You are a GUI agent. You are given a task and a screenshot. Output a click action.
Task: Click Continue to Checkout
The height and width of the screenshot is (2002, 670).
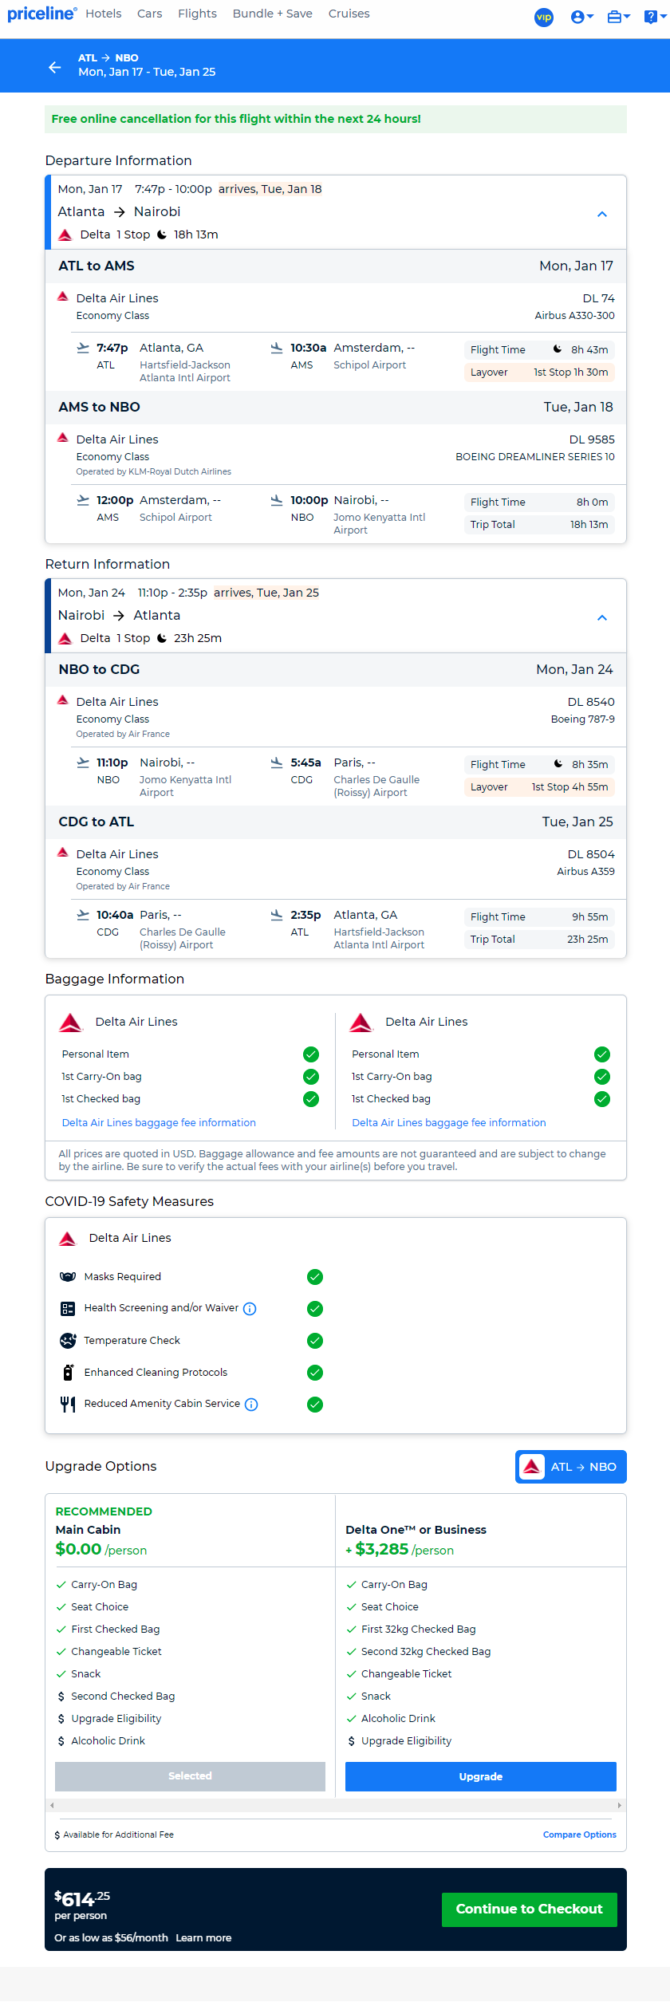point(530,1909)
